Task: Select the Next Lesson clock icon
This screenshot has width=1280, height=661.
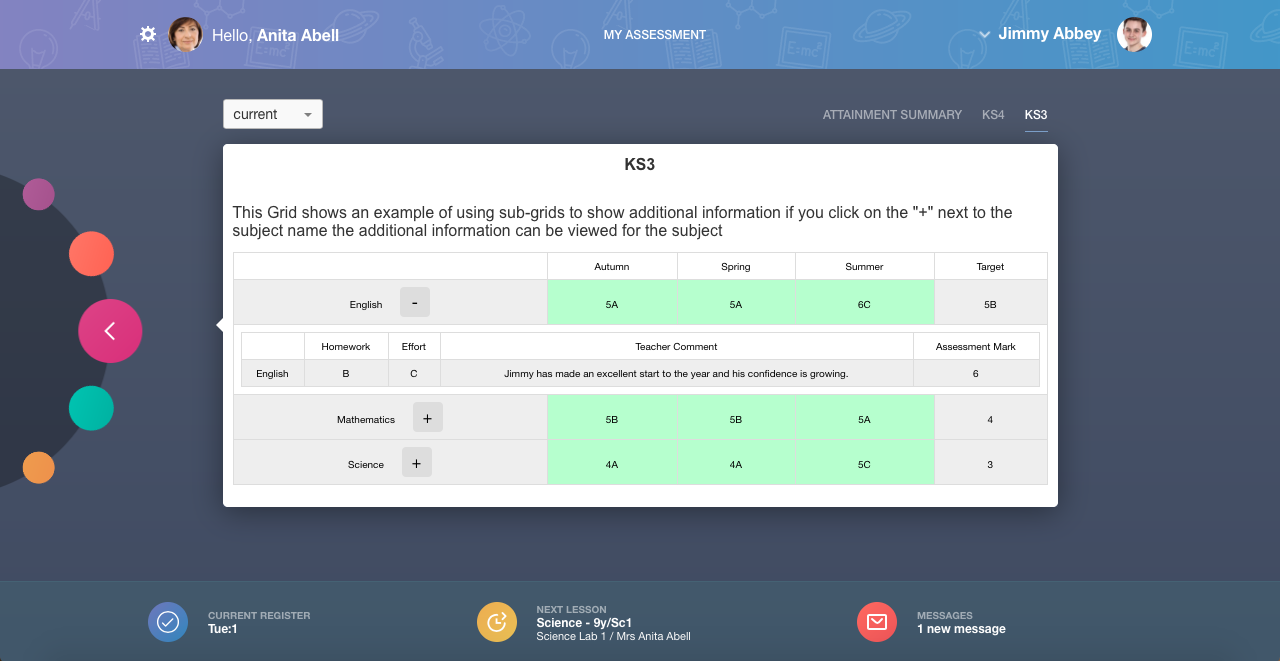Action: [x=497, y=622]
